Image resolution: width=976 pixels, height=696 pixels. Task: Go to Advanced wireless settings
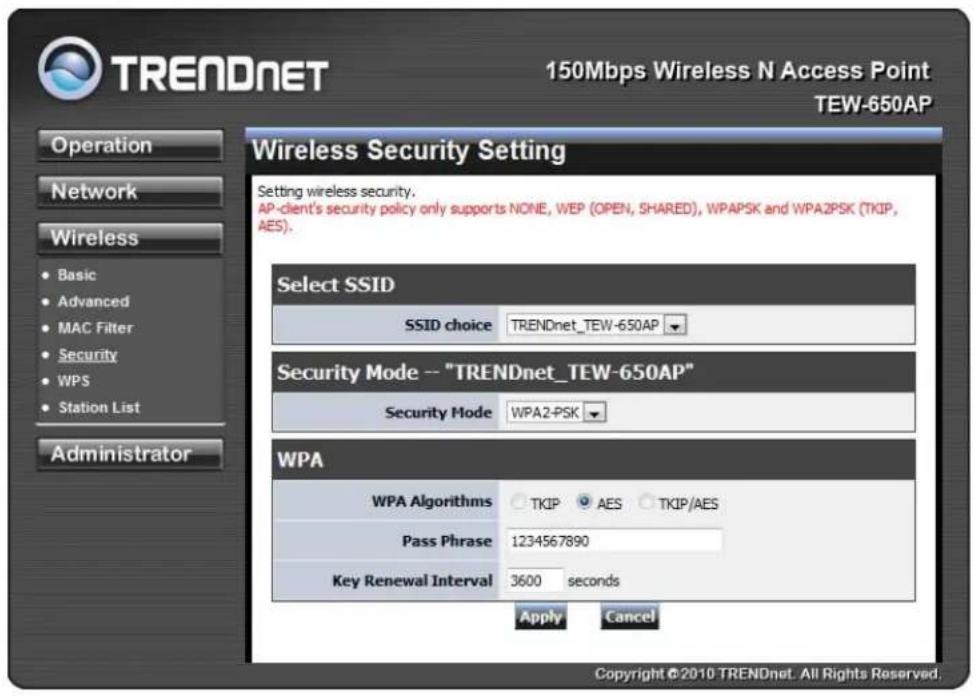tap(93, 302)
